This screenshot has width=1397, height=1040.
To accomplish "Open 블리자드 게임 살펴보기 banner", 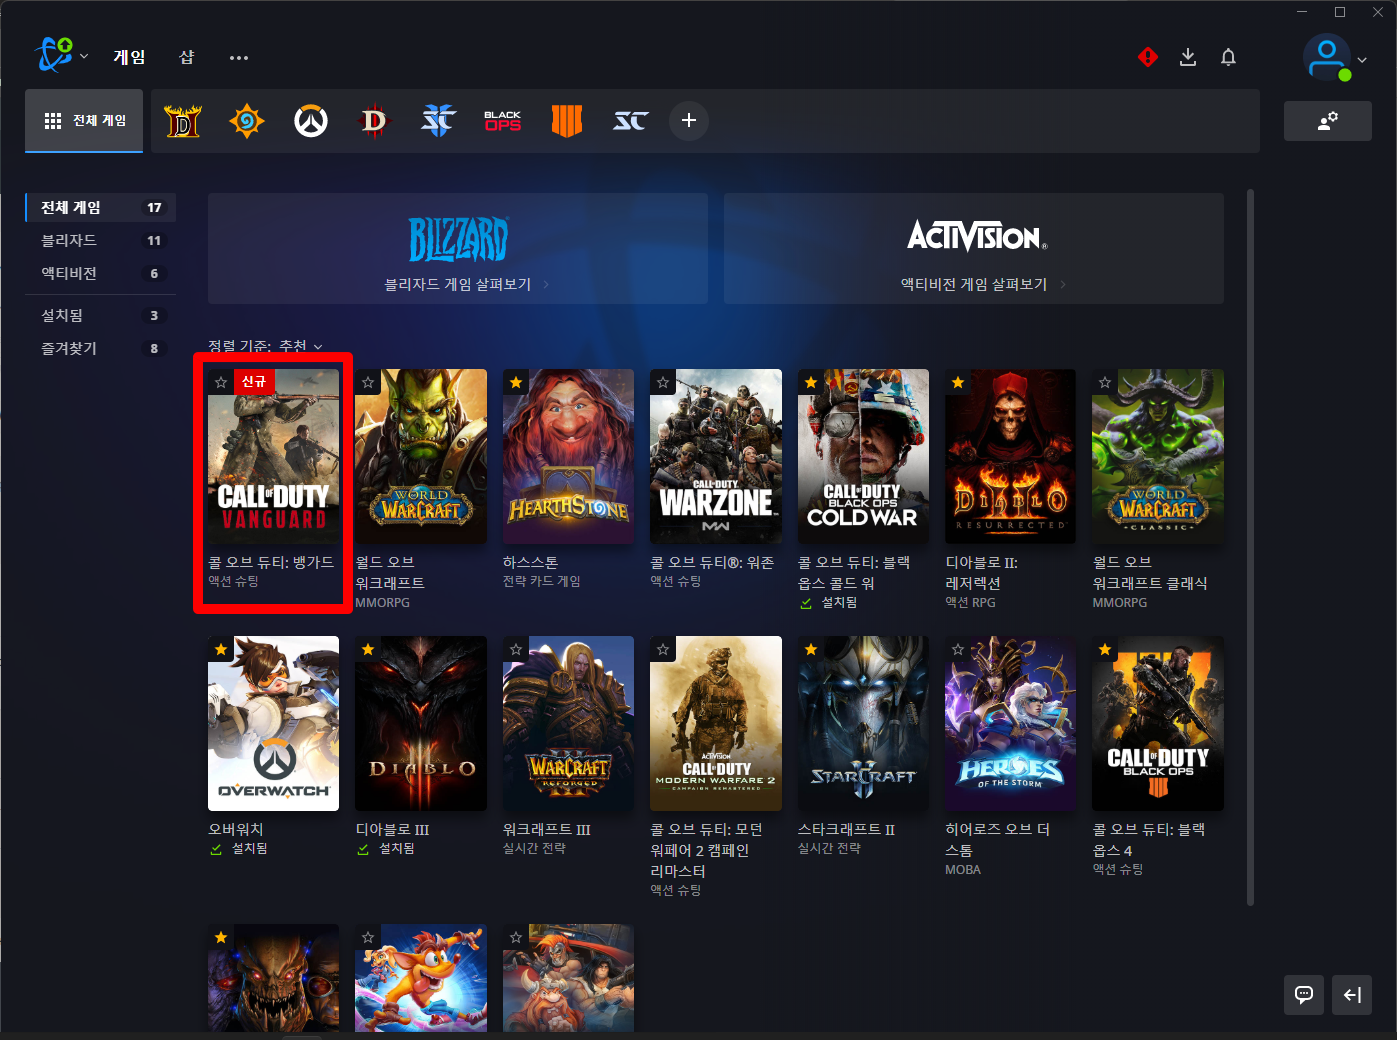I will 458,248.
